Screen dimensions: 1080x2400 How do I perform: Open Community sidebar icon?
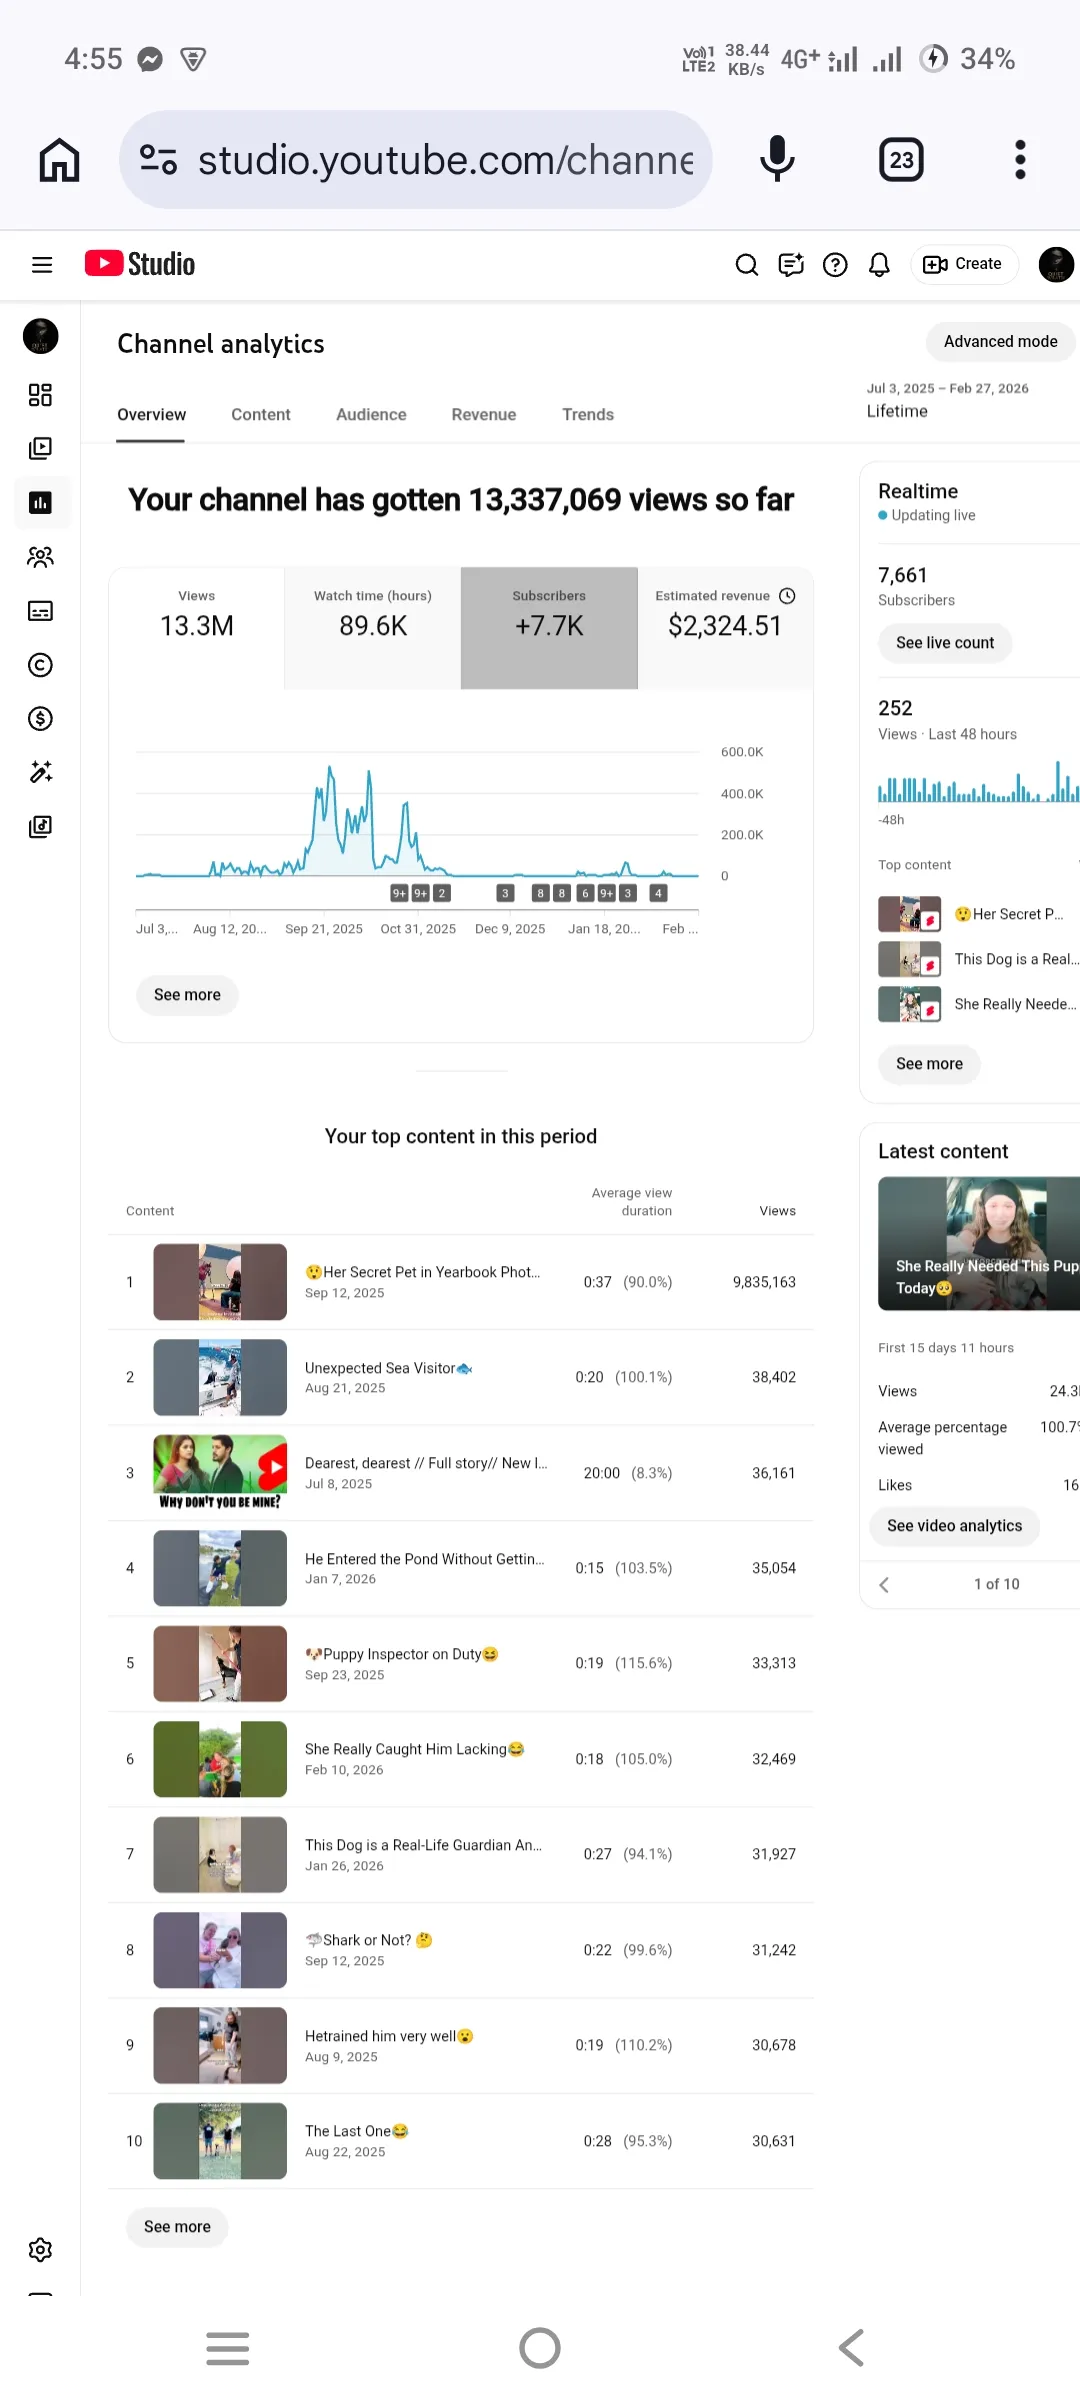tap(41, 557)
